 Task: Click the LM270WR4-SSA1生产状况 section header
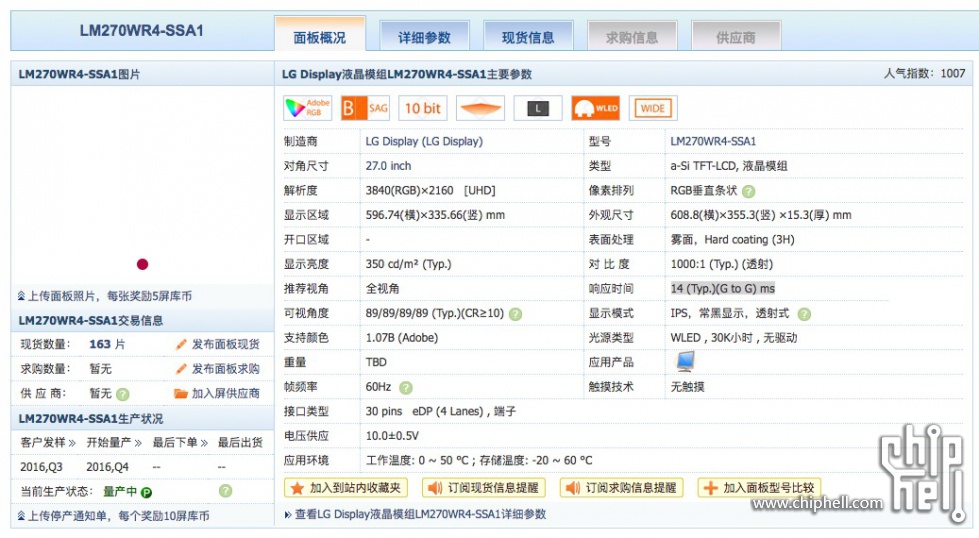pyautogui.click(x=91, y=418)
